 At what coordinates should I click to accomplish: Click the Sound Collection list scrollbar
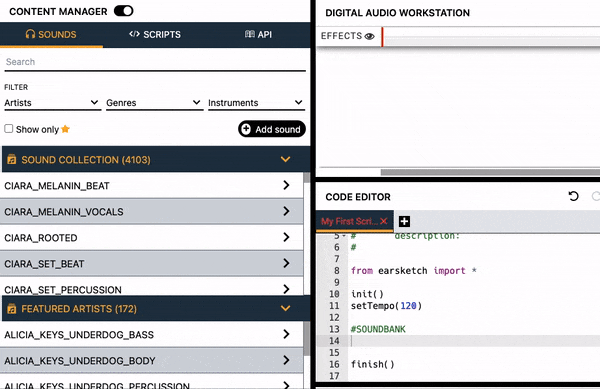coord(307,178)
